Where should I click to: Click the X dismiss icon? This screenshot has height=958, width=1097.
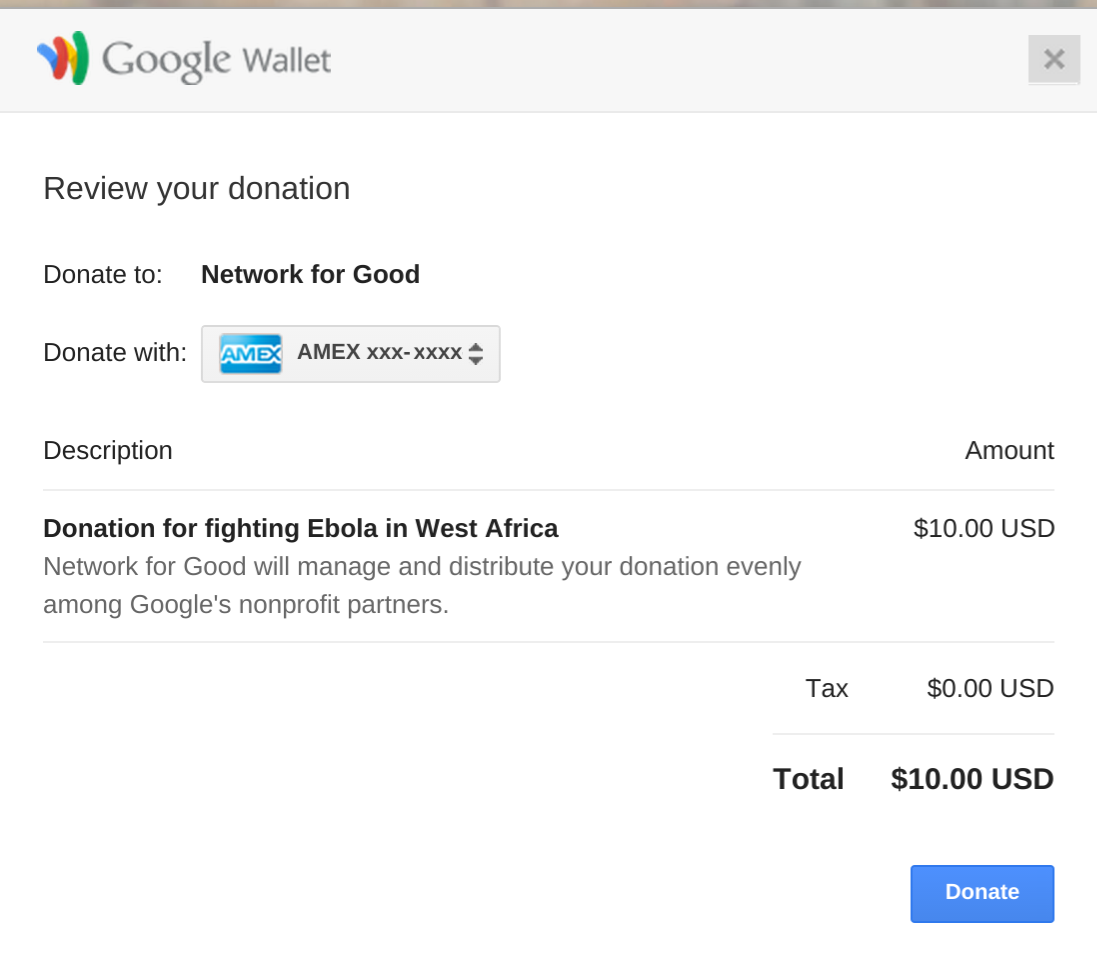(1053, 59)
